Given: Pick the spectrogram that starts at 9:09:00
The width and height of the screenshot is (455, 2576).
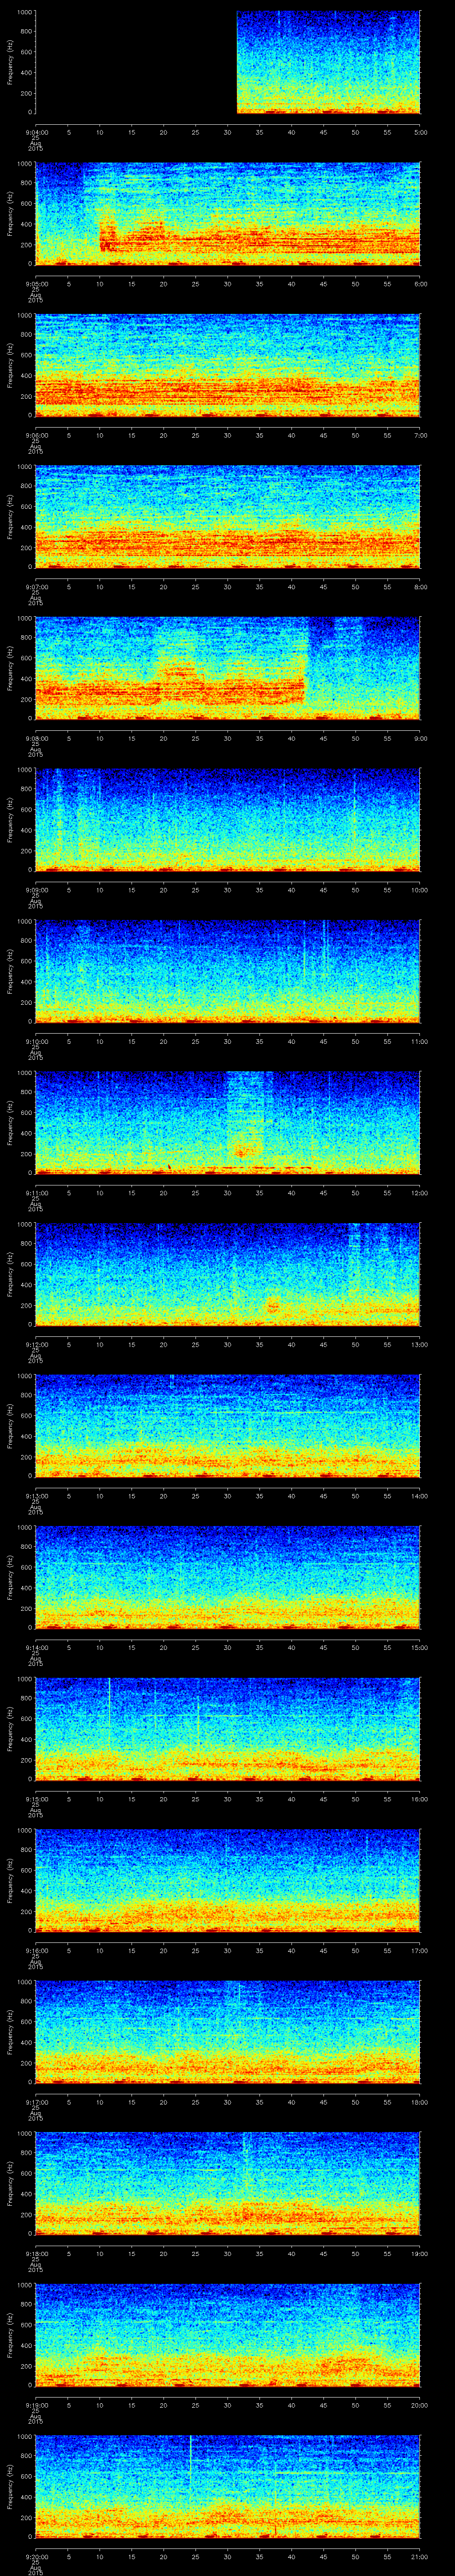Looking at the screenshot, I should (x=228, y=819).
